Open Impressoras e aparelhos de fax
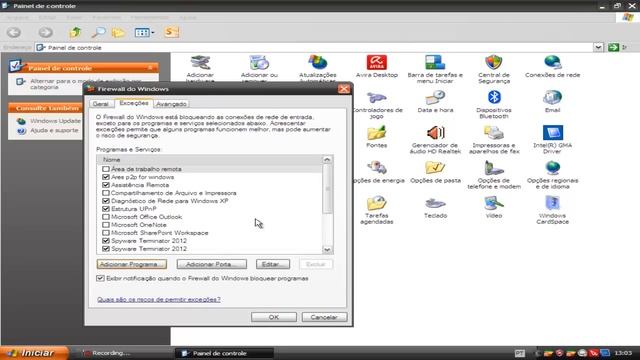The image size is (640, 360). coord(494,139)
